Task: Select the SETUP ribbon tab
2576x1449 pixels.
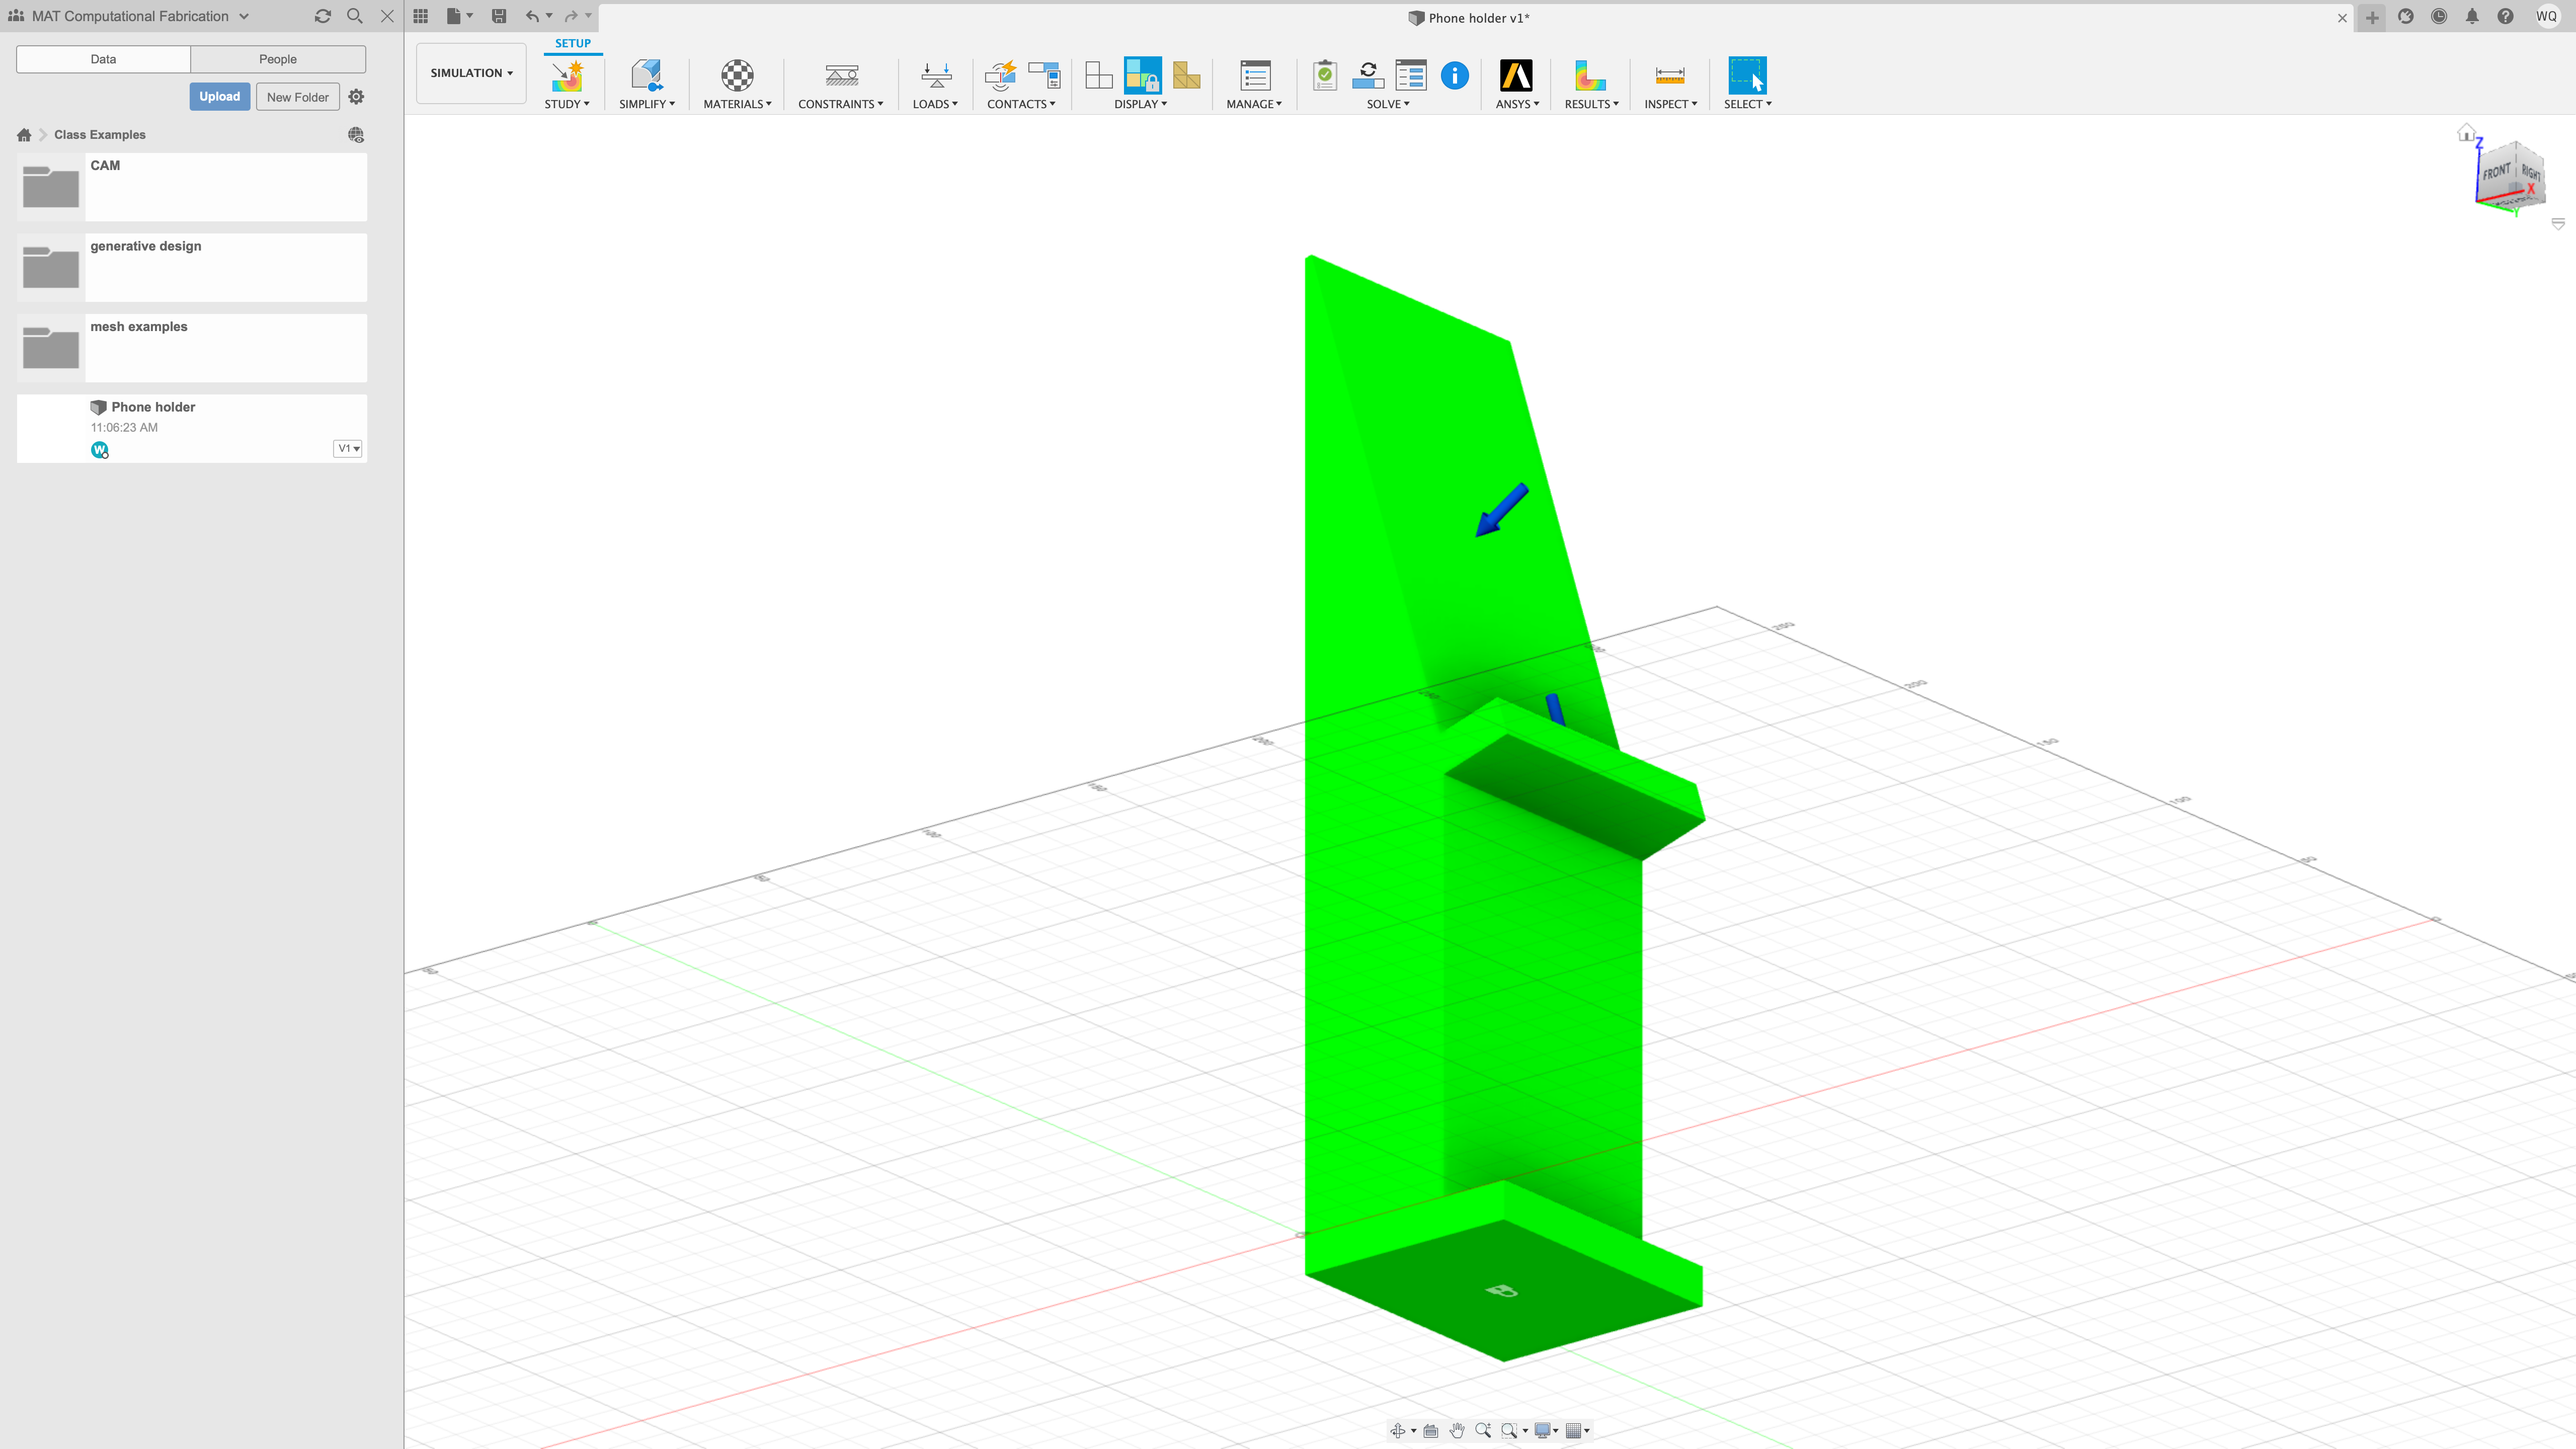Action: [x=573, y=44]
